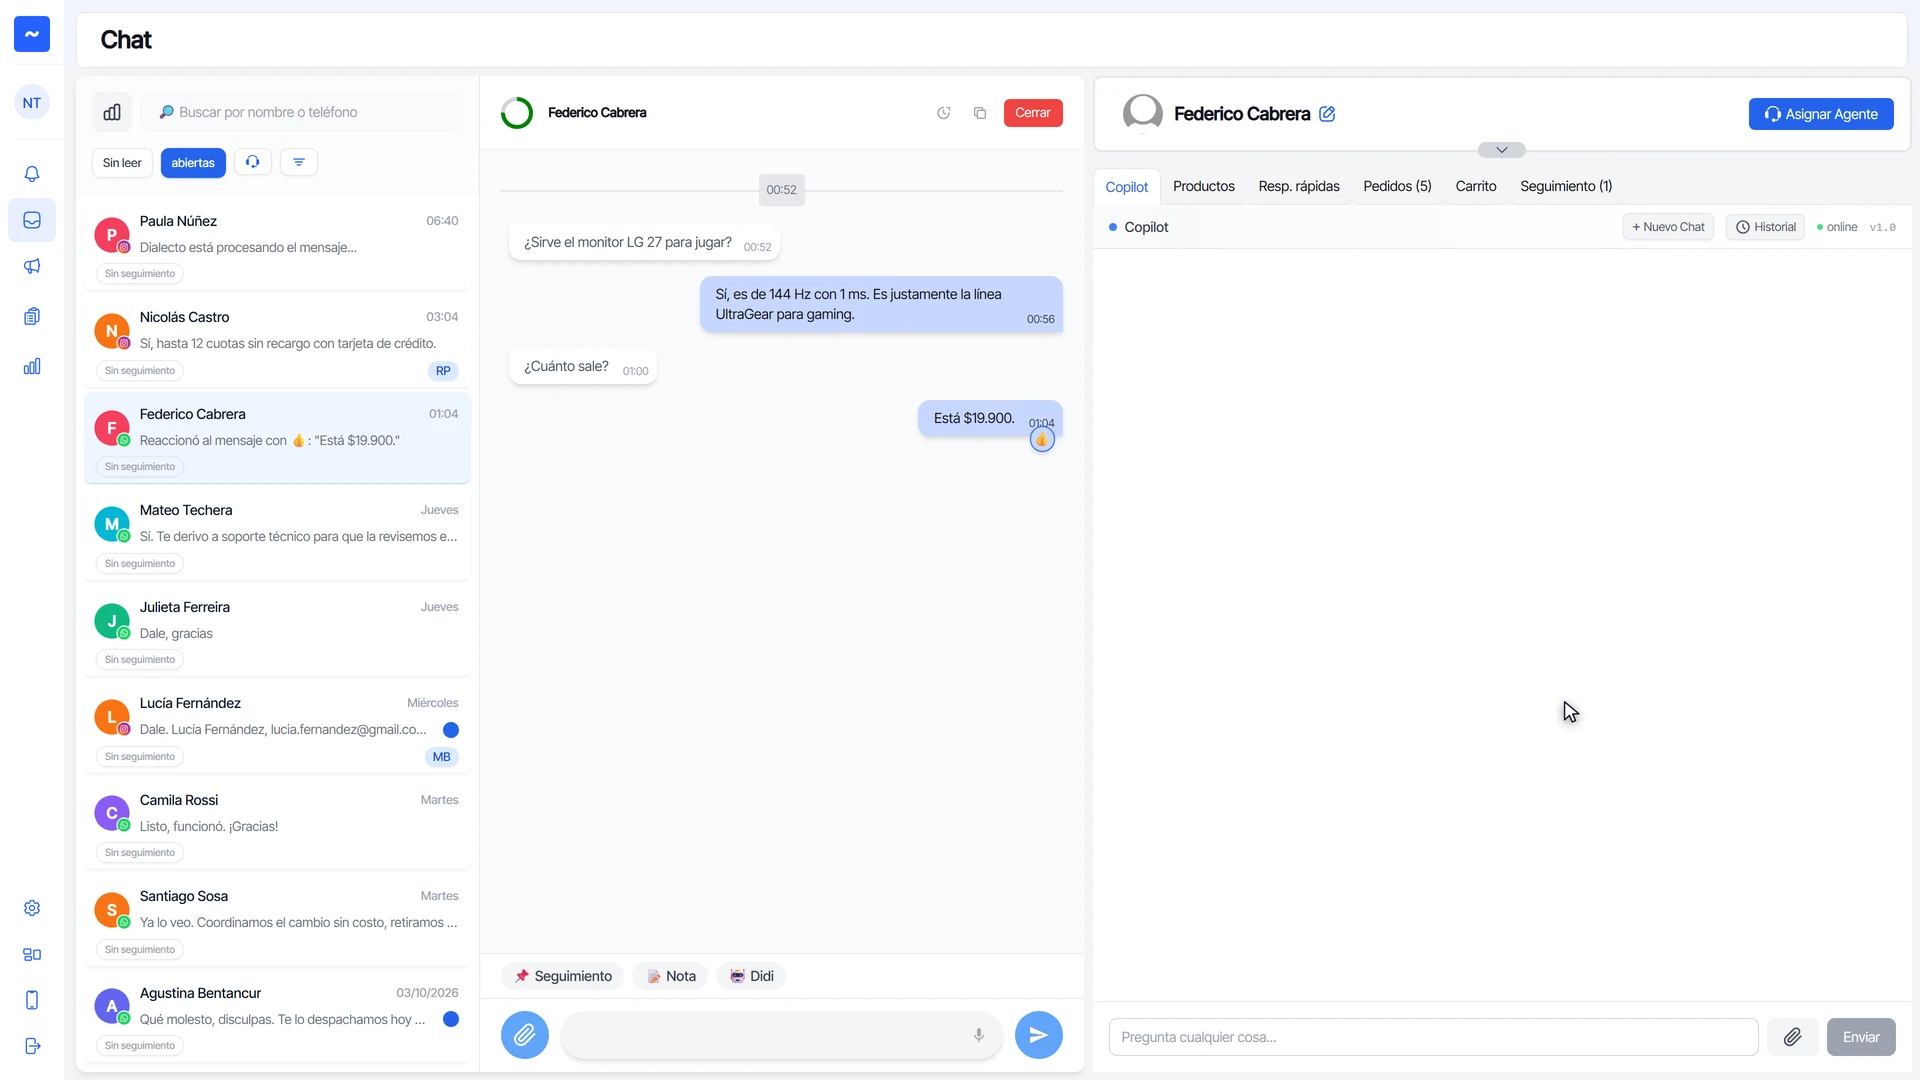Click the Enviar button in Copilot
The image size is (1920, 1080).
coord(1861,1037)
